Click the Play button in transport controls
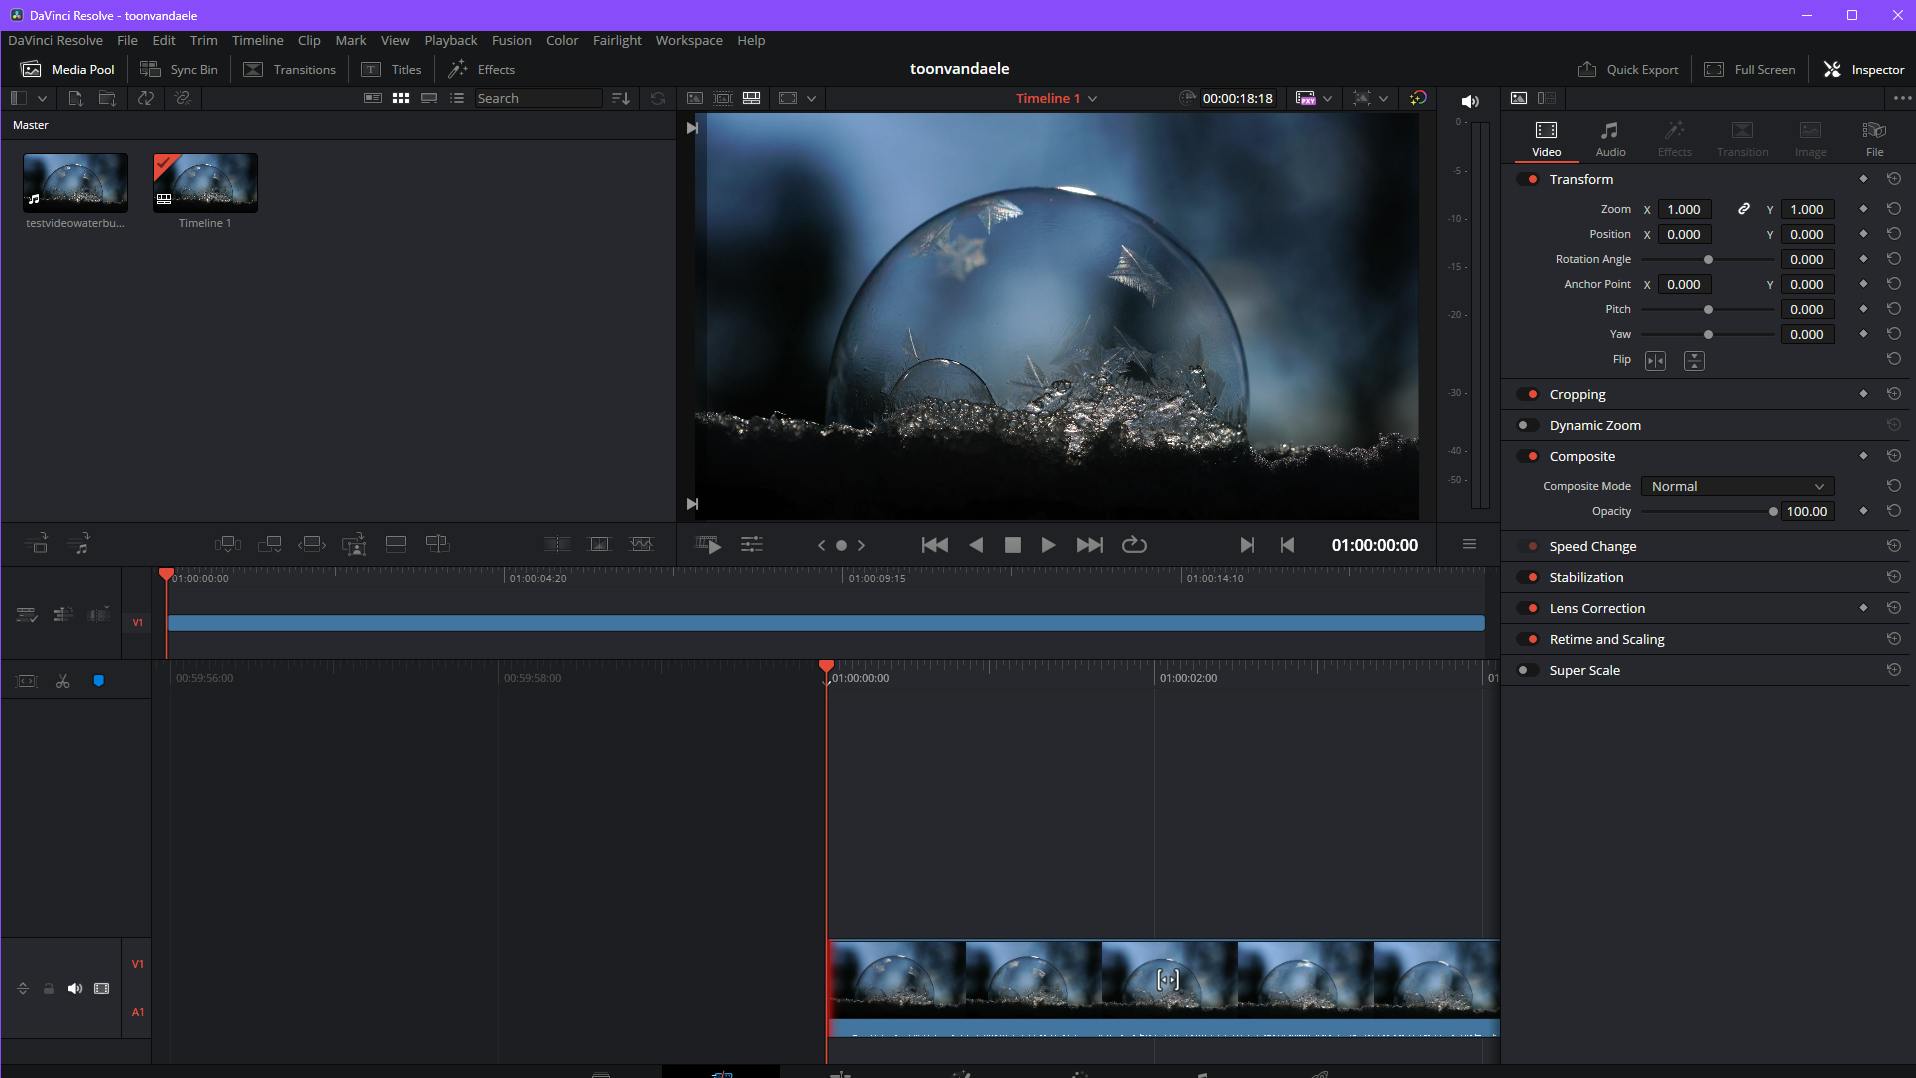Image resolution: width=1916 pixels, height=1078 pixels. tap(1047, 545)
